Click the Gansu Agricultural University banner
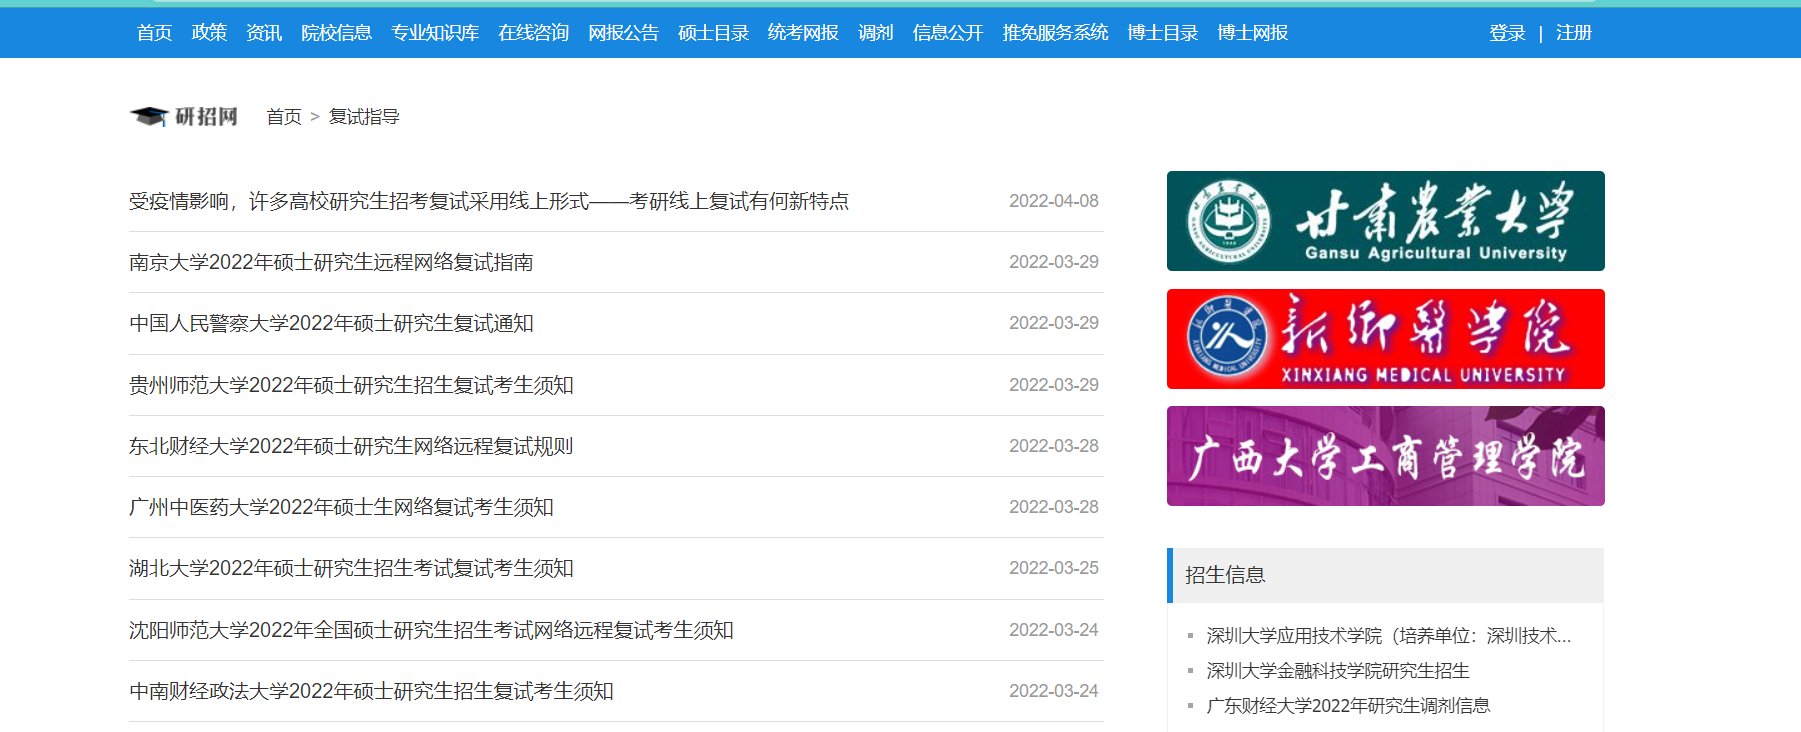1801x732 pixels. [1385, 221]
